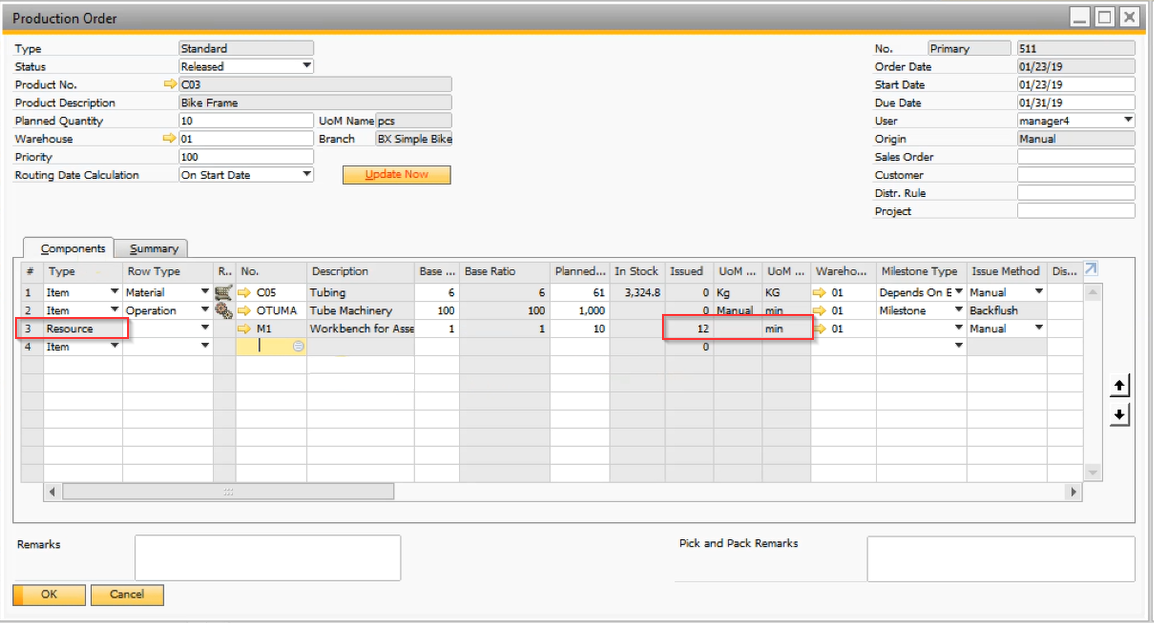The image size is (1154, 623).
Task: Click the material cart icon in row 1
Action: [223, 293]
